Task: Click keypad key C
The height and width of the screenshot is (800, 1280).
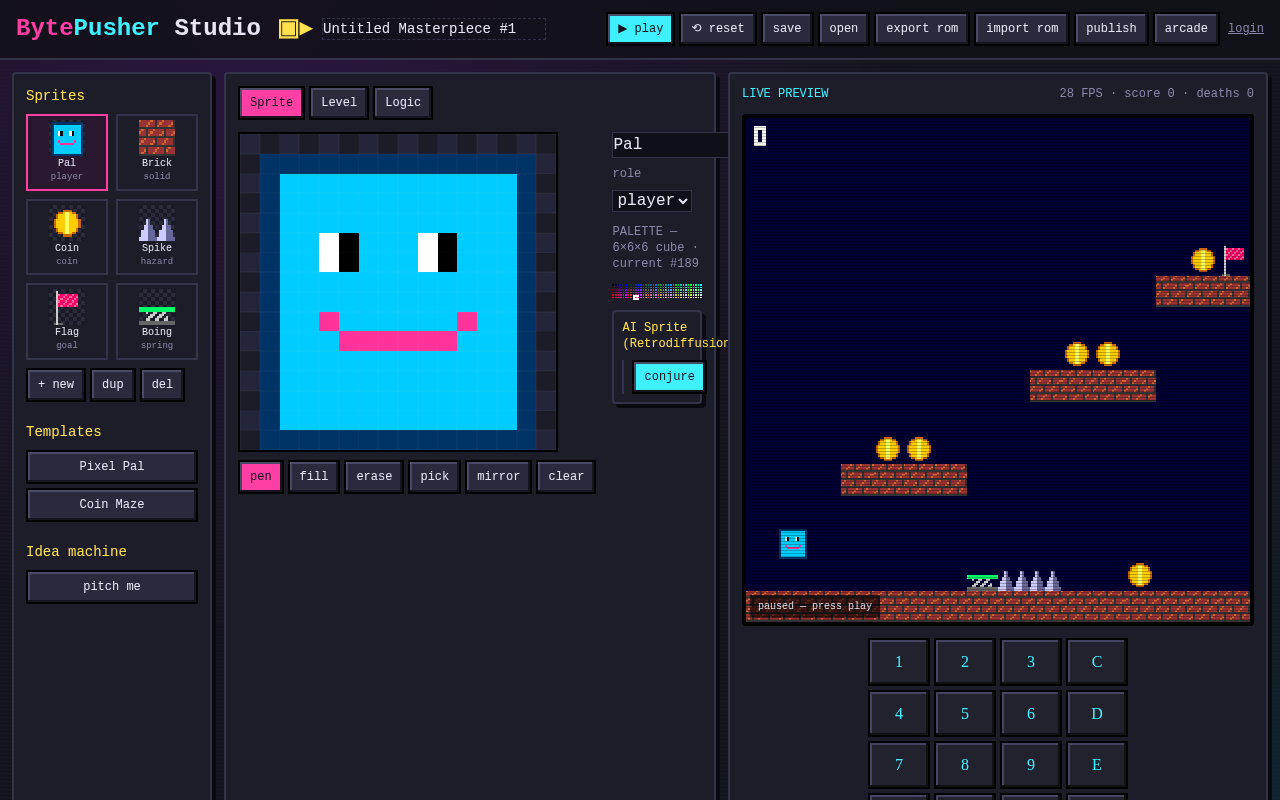Action: click(1097, 662)
